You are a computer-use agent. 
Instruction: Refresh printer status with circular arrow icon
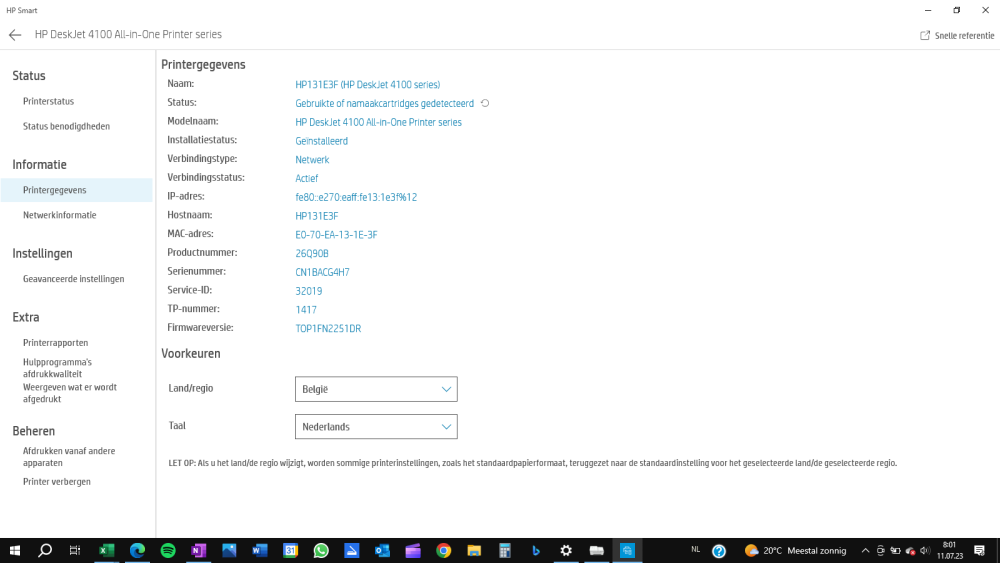coord(485,103)
